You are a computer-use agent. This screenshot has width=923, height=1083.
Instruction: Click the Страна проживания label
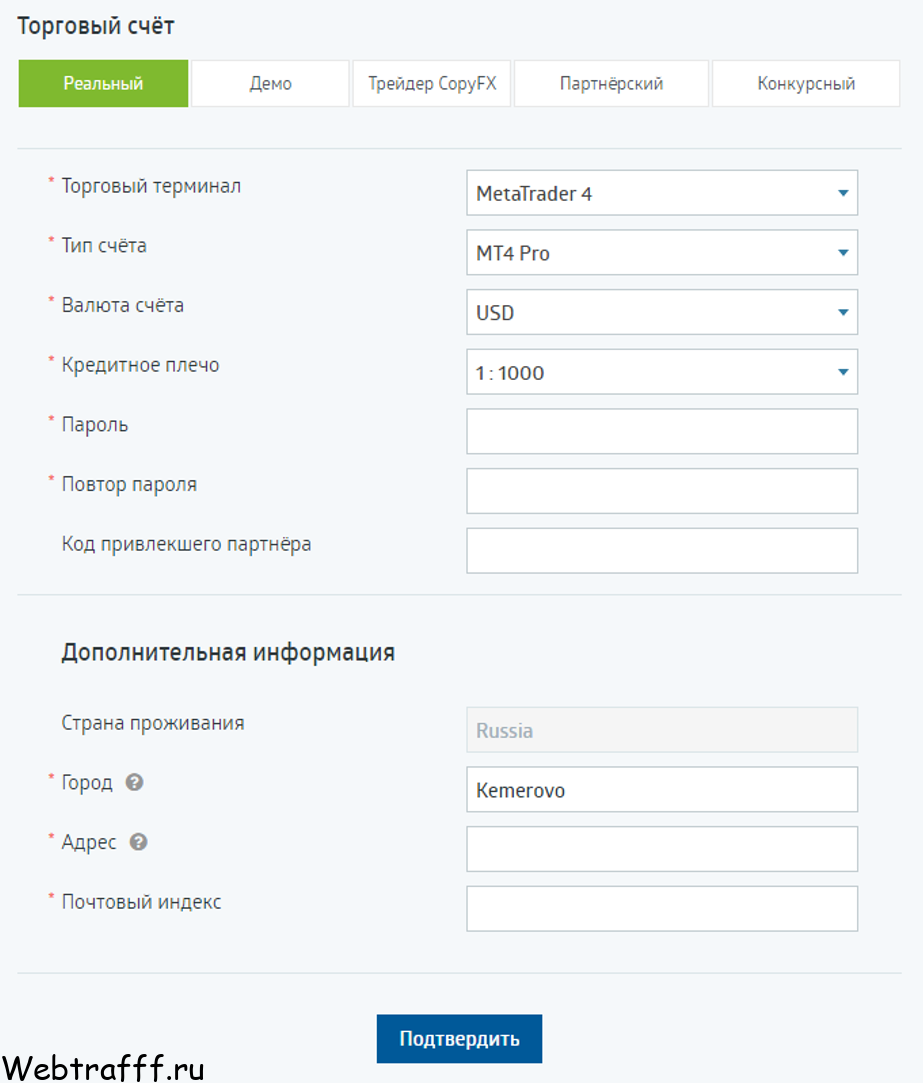click(x=153, y=723)
